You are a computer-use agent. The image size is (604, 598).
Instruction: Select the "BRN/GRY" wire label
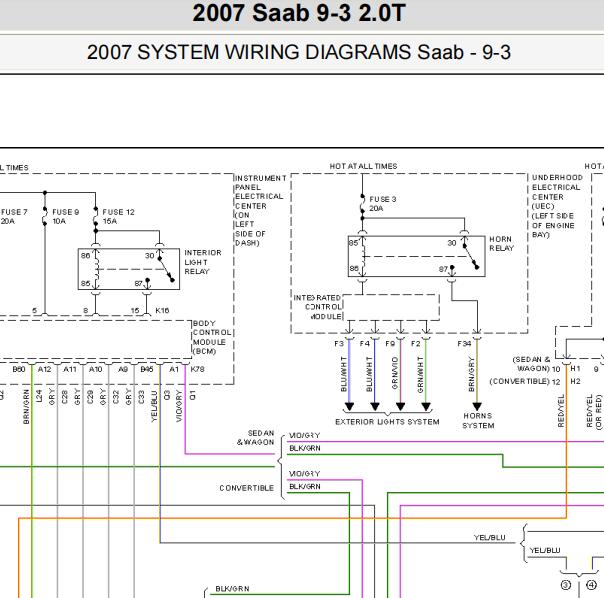tap(471, 375)
